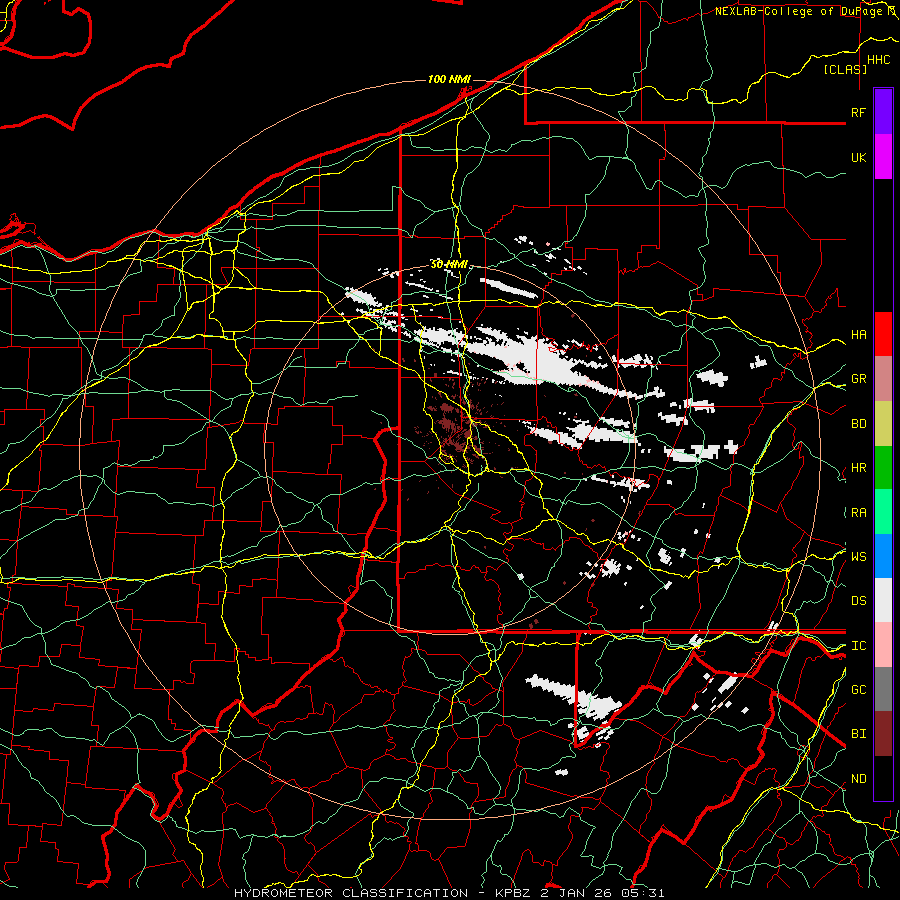Click the '50 NMI' range ring label
The width and height of the screenshot is (900, 900).
coord(449,265)
